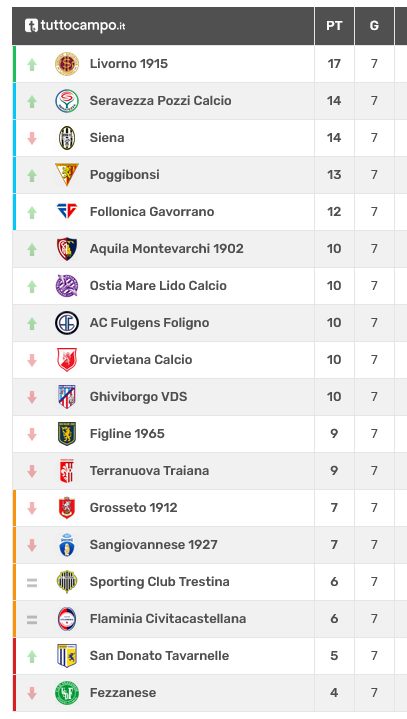The image size is (407, 719).
Task: Click the Fezzanese green round logo
Action: (x=67, y=693)
